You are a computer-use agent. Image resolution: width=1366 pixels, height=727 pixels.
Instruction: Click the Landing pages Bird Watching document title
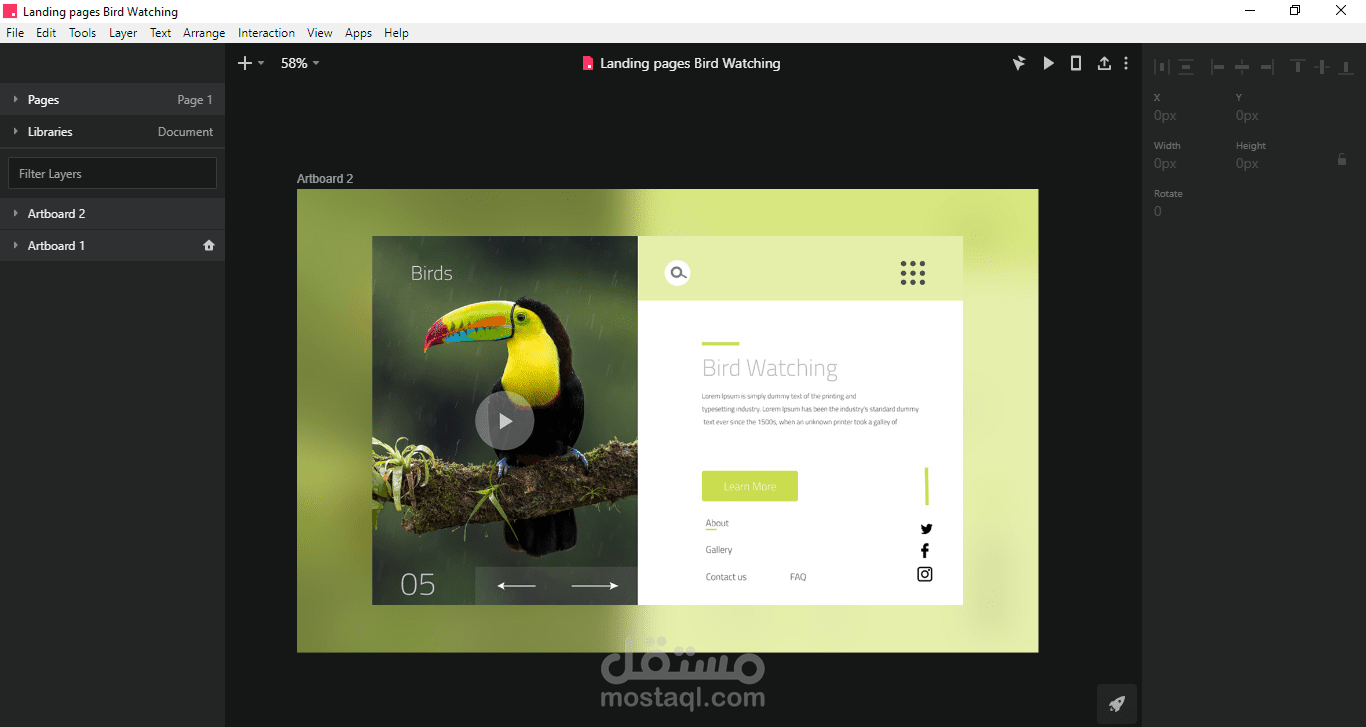[690, 63]
